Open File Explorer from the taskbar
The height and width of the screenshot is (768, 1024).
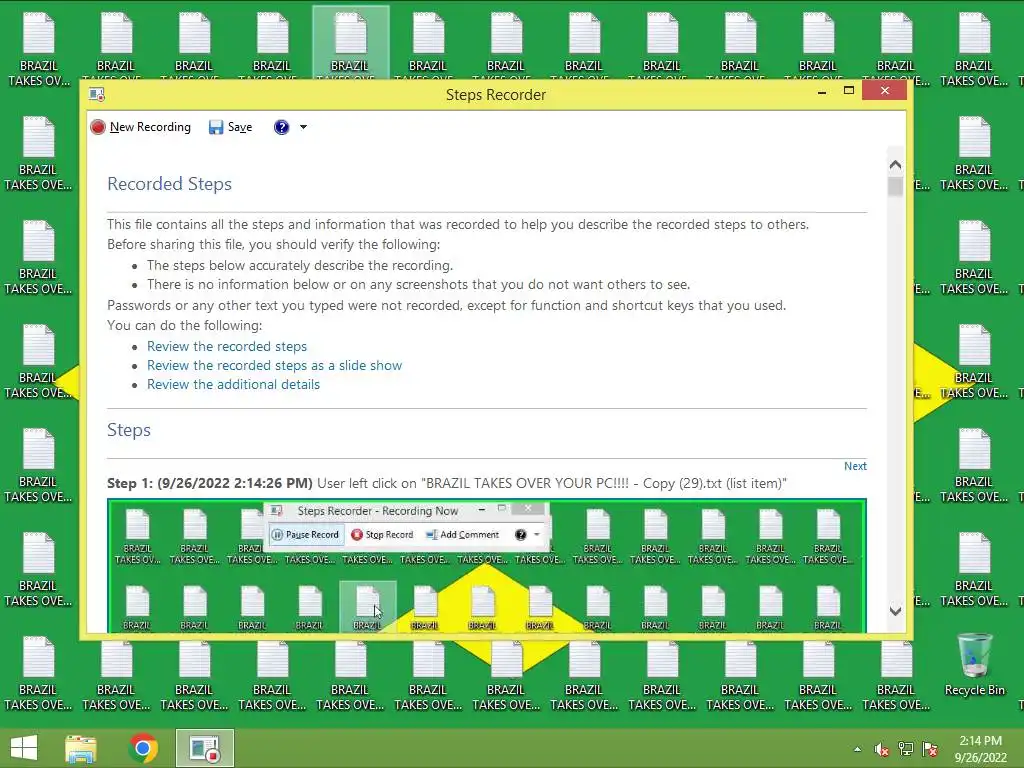[81, 748]
